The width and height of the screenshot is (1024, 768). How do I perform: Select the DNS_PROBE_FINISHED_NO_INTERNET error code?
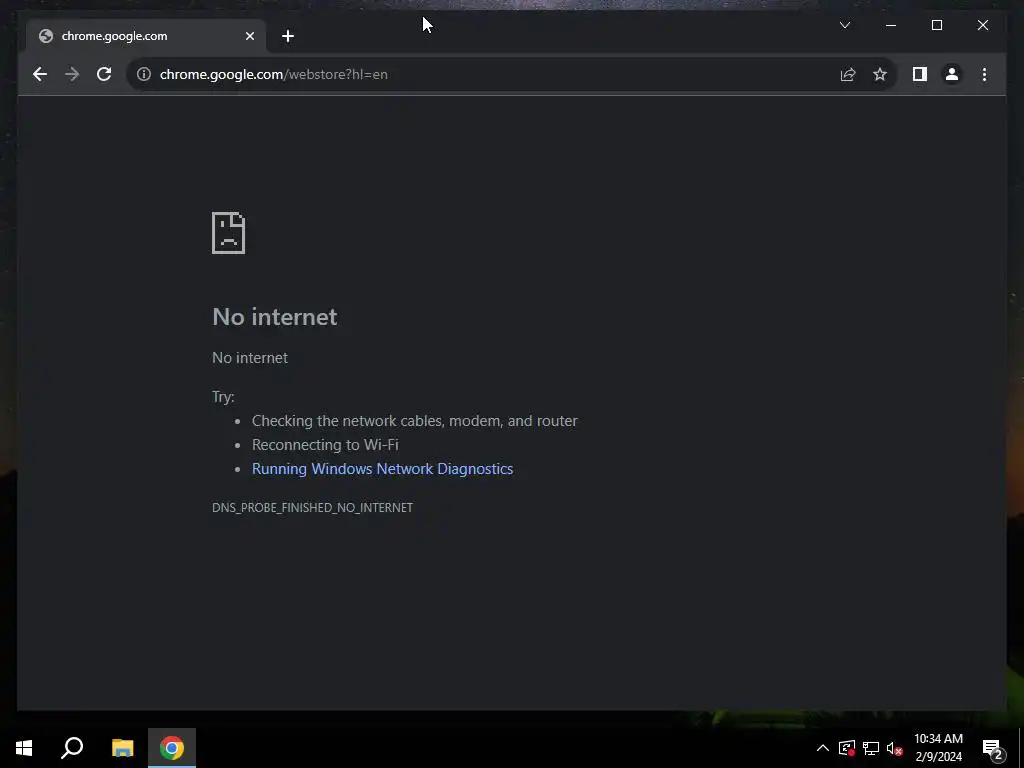312,507
